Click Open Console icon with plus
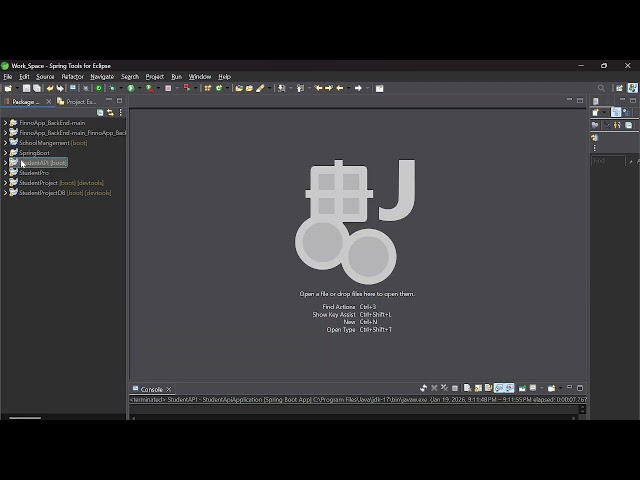This screenshot has width=640, height=480. [551, 388]
